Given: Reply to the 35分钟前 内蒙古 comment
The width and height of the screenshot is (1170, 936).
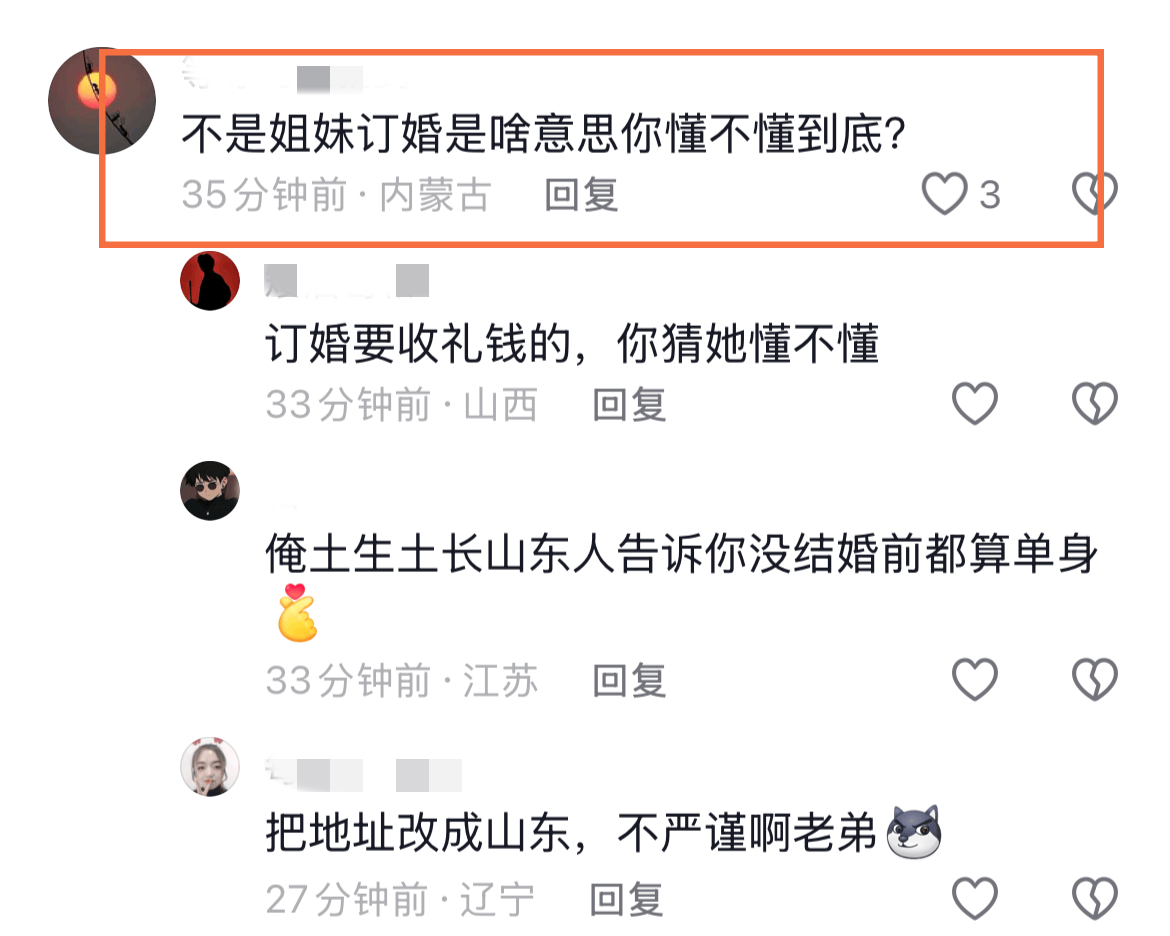Looking at the screenshot, I should [581, 195].
